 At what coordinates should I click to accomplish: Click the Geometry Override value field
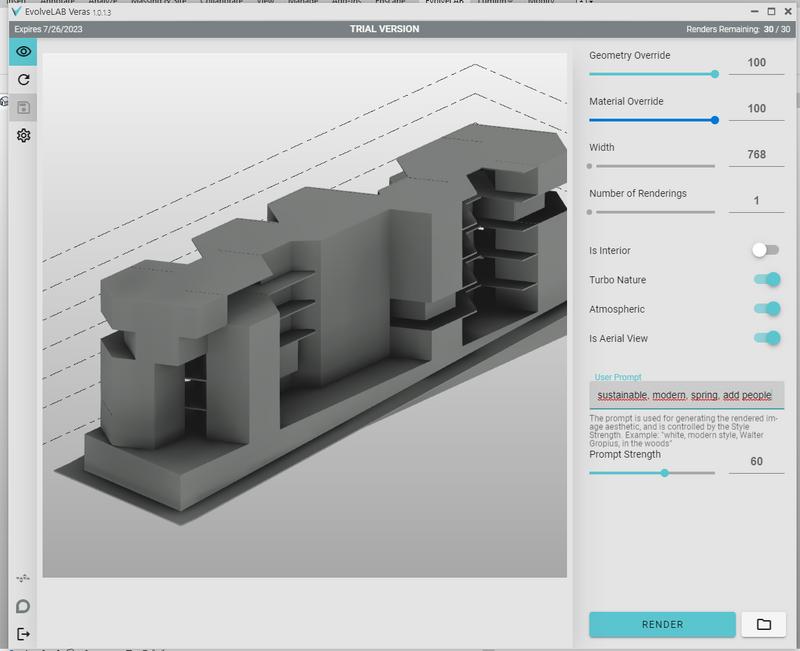756,63
